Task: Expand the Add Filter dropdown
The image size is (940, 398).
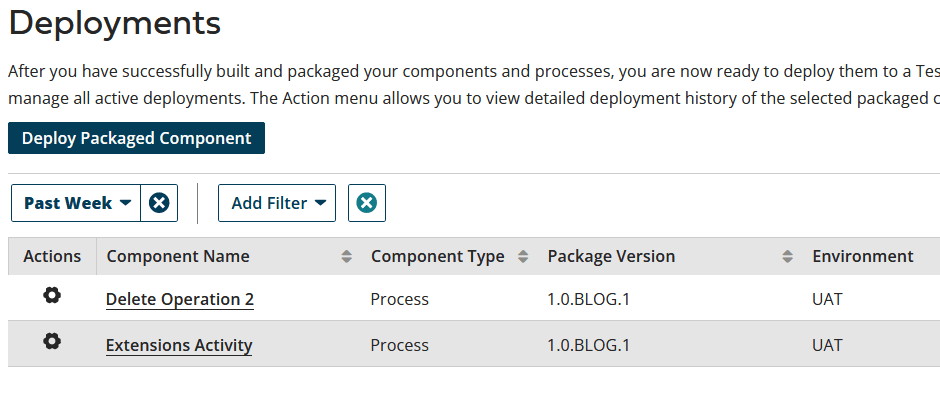Action: click(277, 203)
